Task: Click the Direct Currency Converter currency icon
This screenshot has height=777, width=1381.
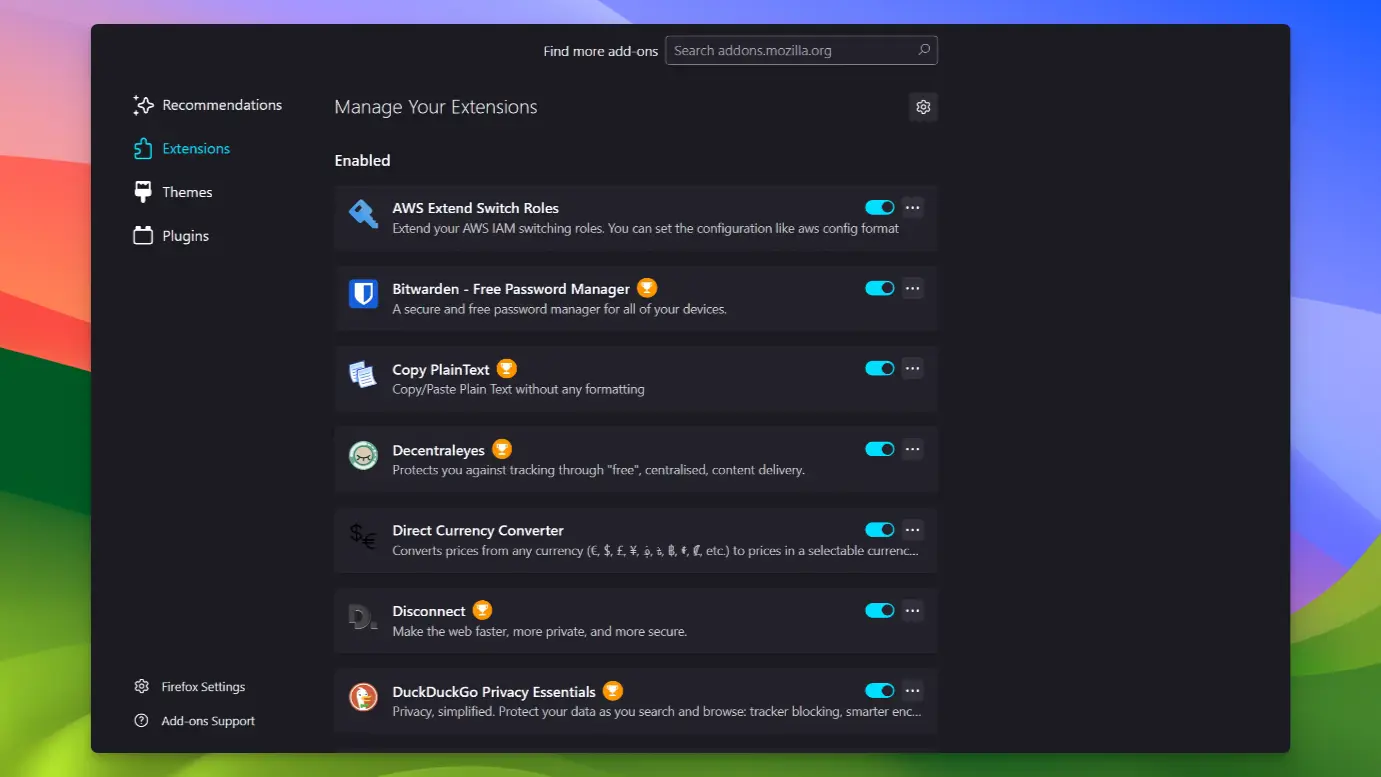Action: pyautogui.click(x=362, y=536)
